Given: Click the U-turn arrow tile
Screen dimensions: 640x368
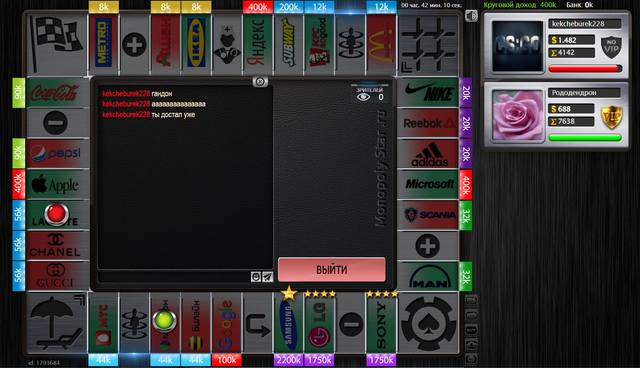Looking at the screenshot, I should coord(258,323).
